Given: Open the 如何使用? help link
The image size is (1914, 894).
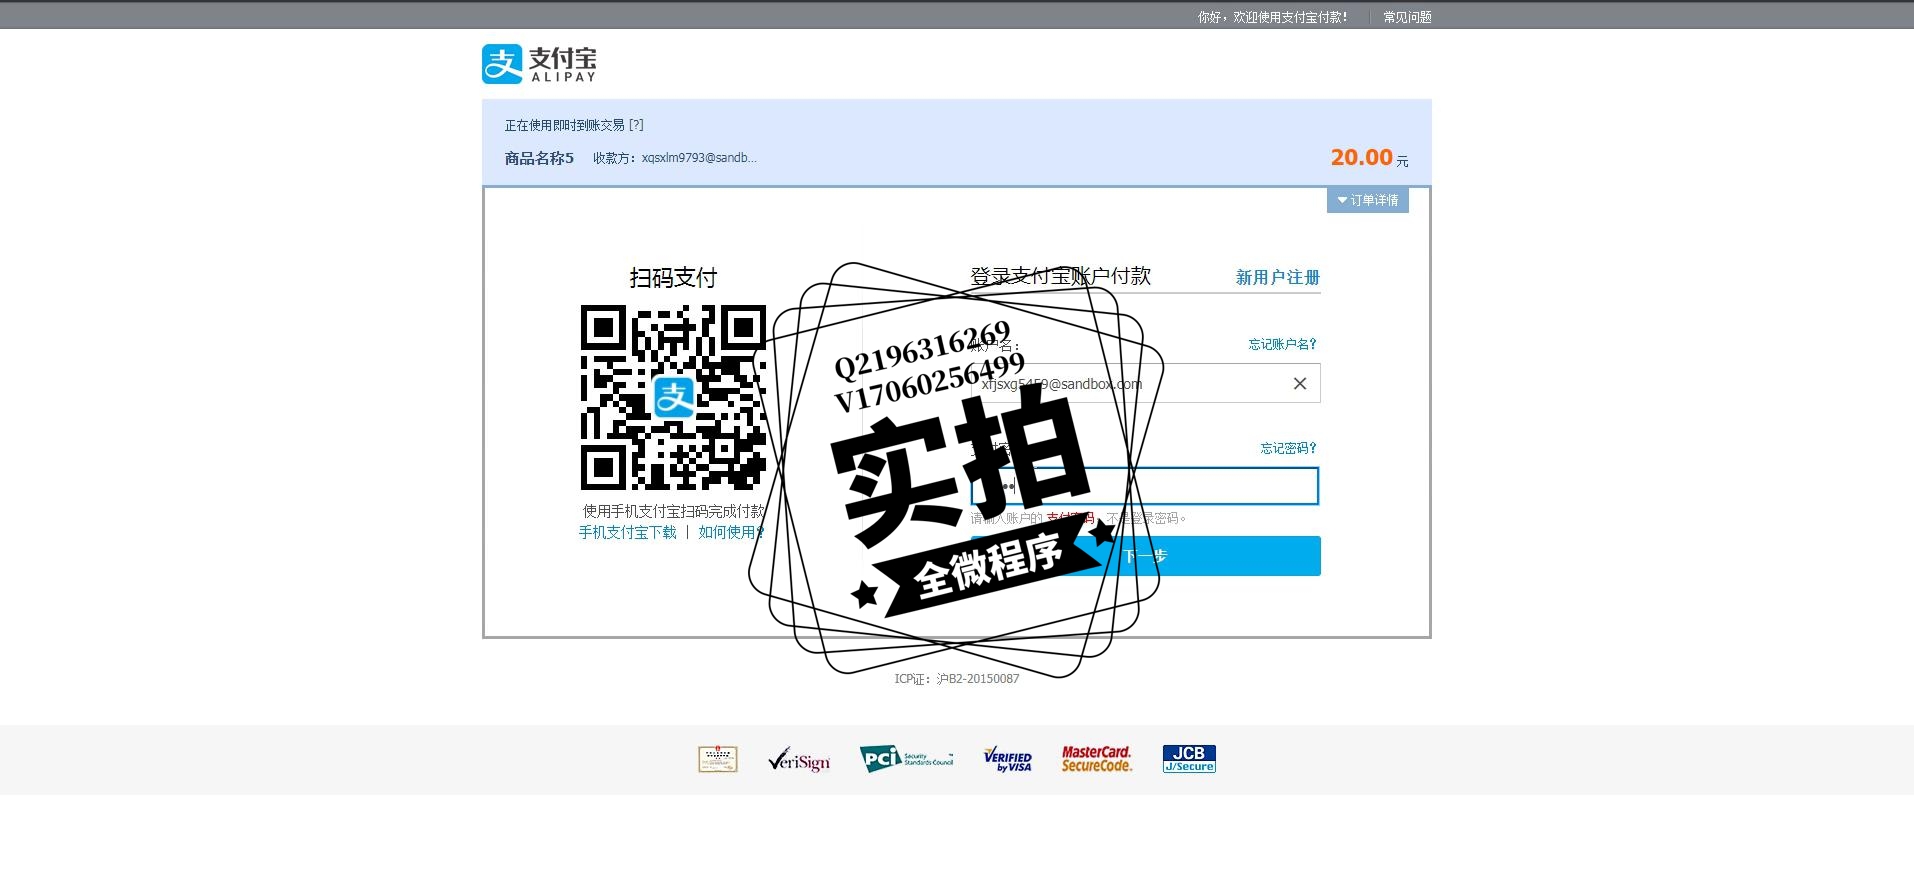Looking at the screenshot, I should [731, 532].
